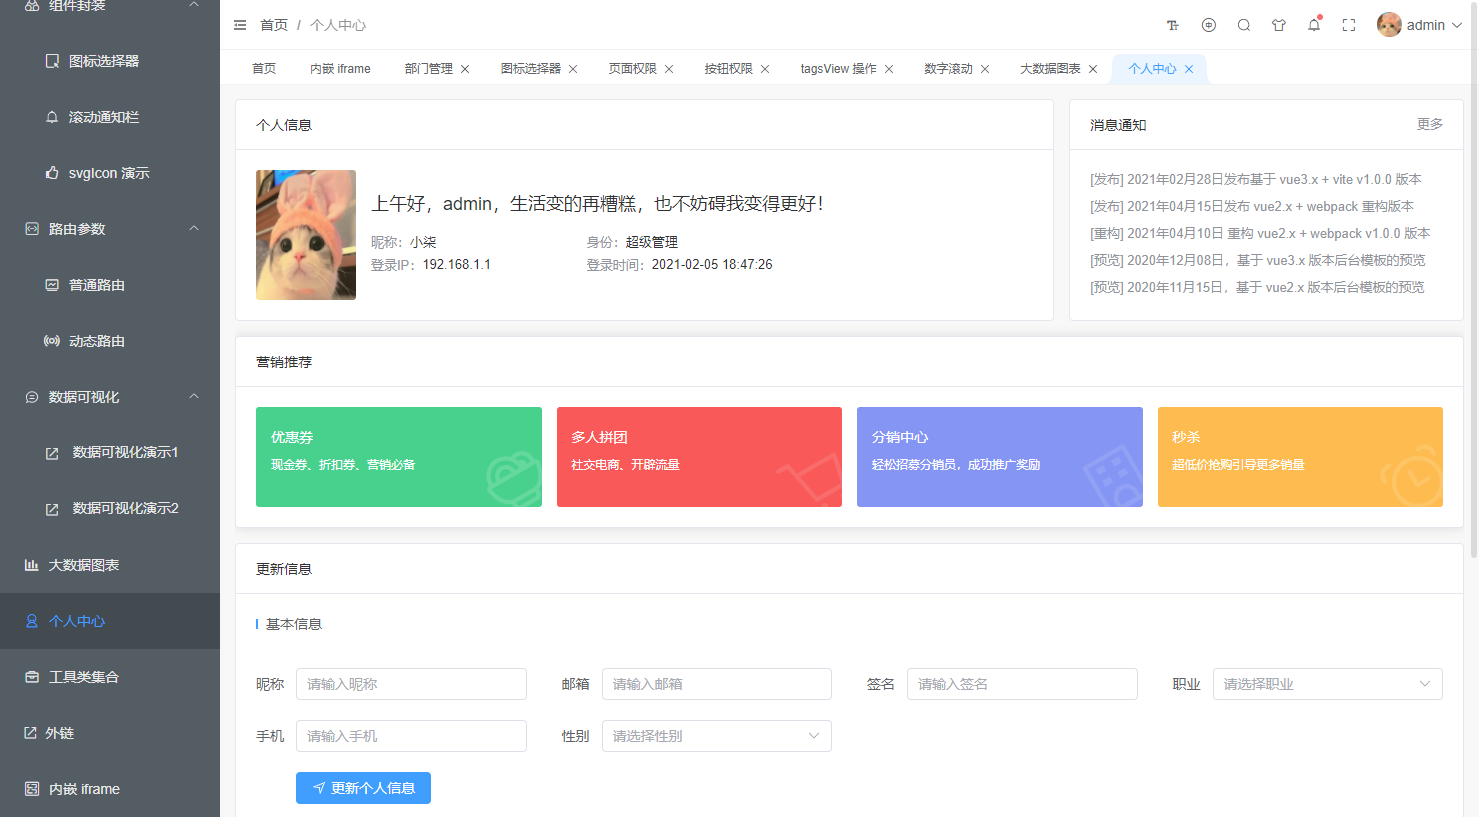Open 普通路由 in the sidebar
1479x817 pixels.
pos(110,285)
